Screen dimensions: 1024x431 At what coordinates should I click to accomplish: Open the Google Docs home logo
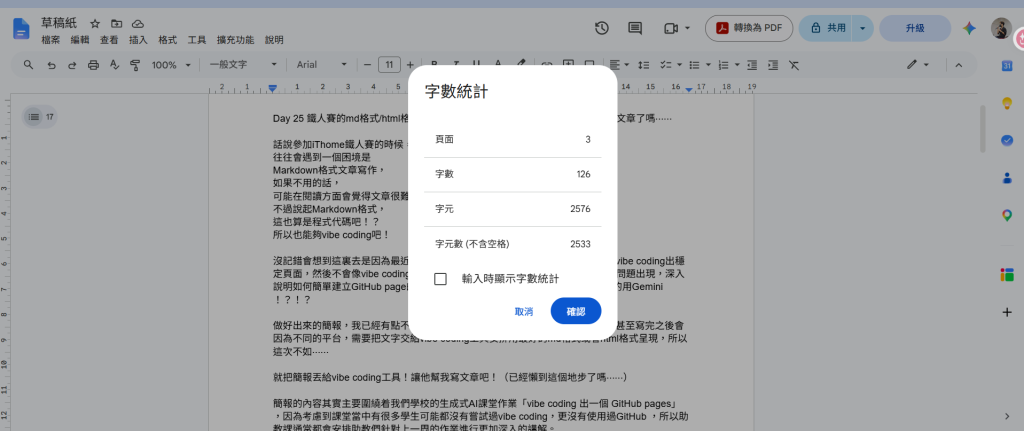coord(22,30)
